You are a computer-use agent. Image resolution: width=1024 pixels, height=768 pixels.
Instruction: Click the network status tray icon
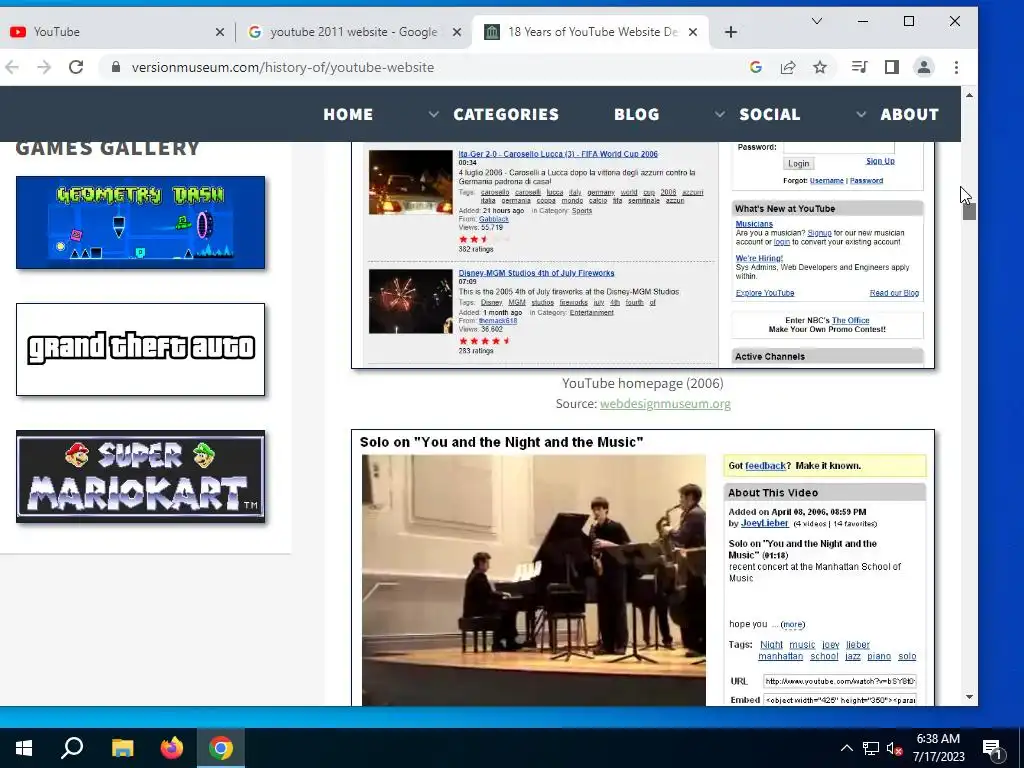click(871, 748)
